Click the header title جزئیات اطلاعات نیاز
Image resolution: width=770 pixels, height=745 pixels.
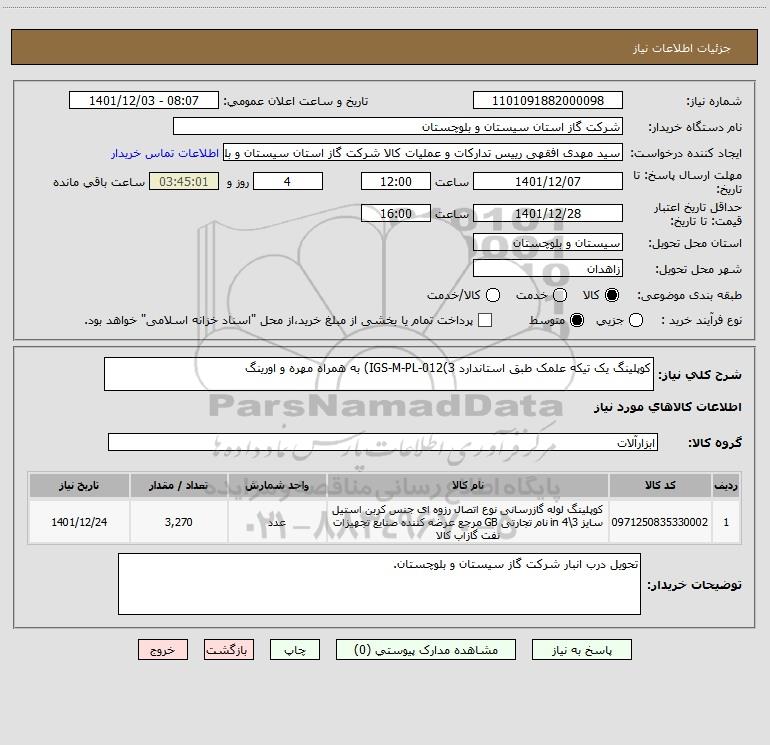point(682,48)
